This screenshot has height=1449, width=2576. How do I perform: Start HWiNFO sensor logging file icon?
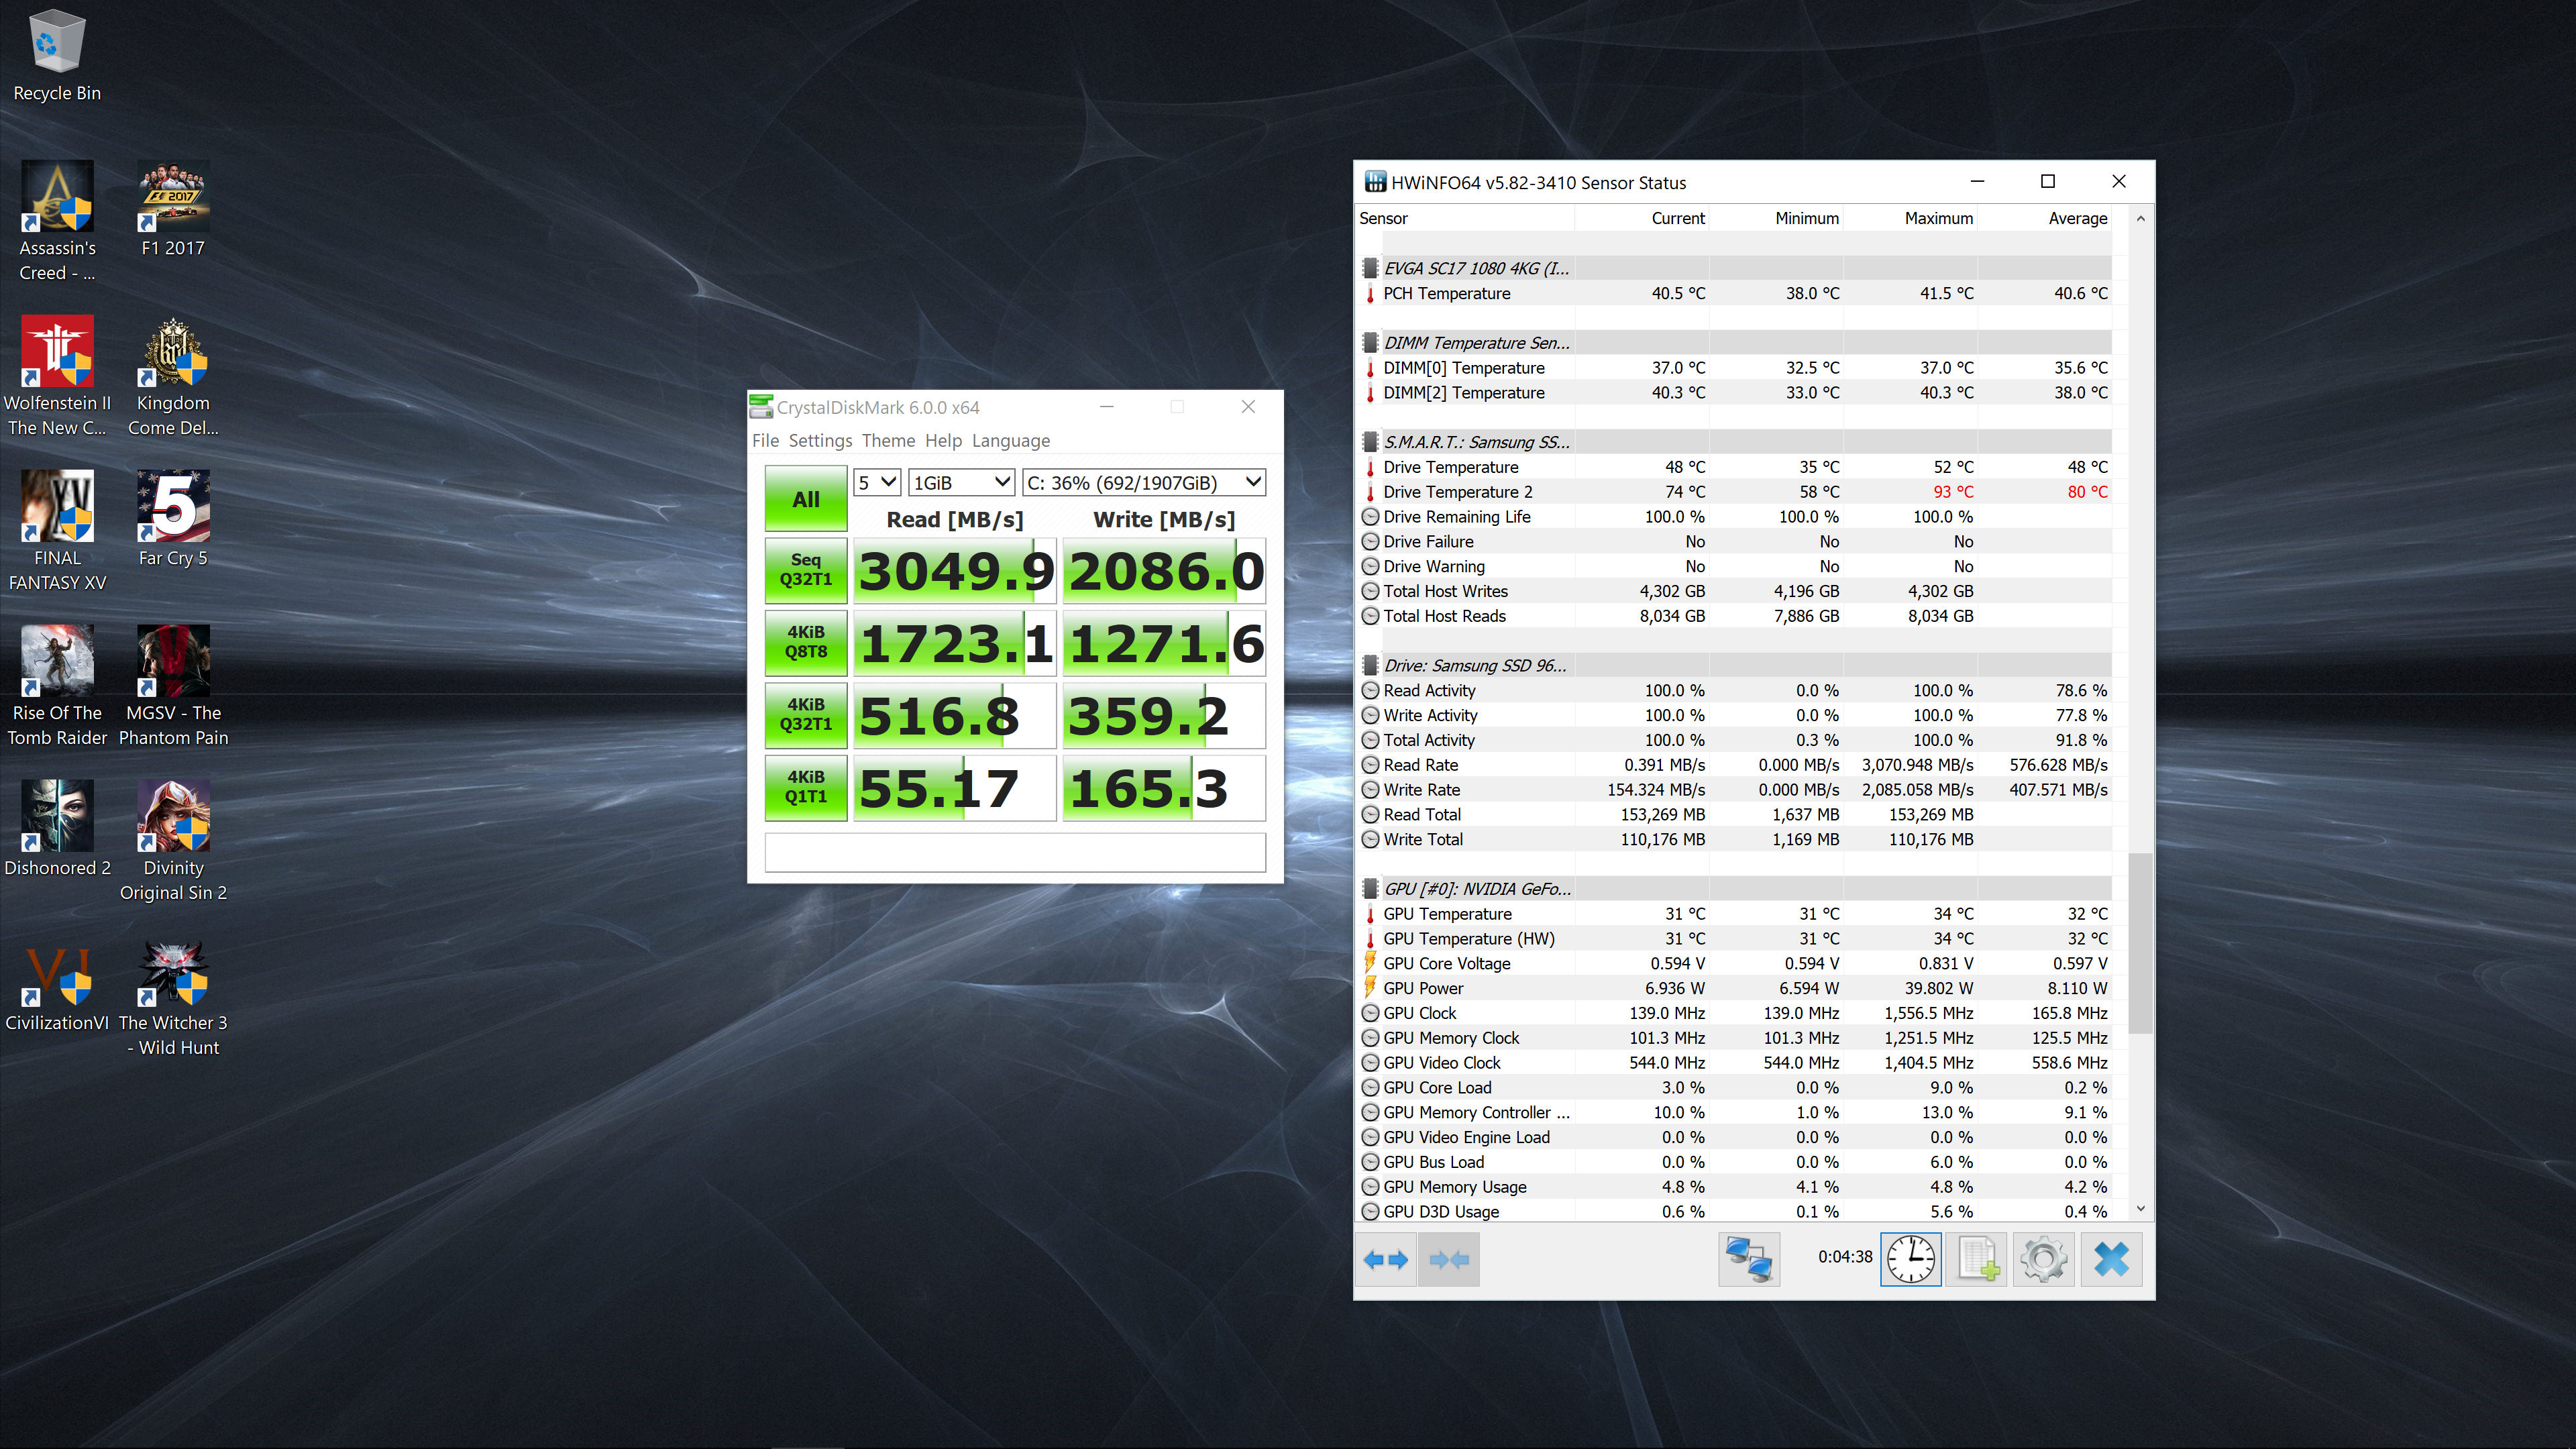(x=1977, y=1259)
